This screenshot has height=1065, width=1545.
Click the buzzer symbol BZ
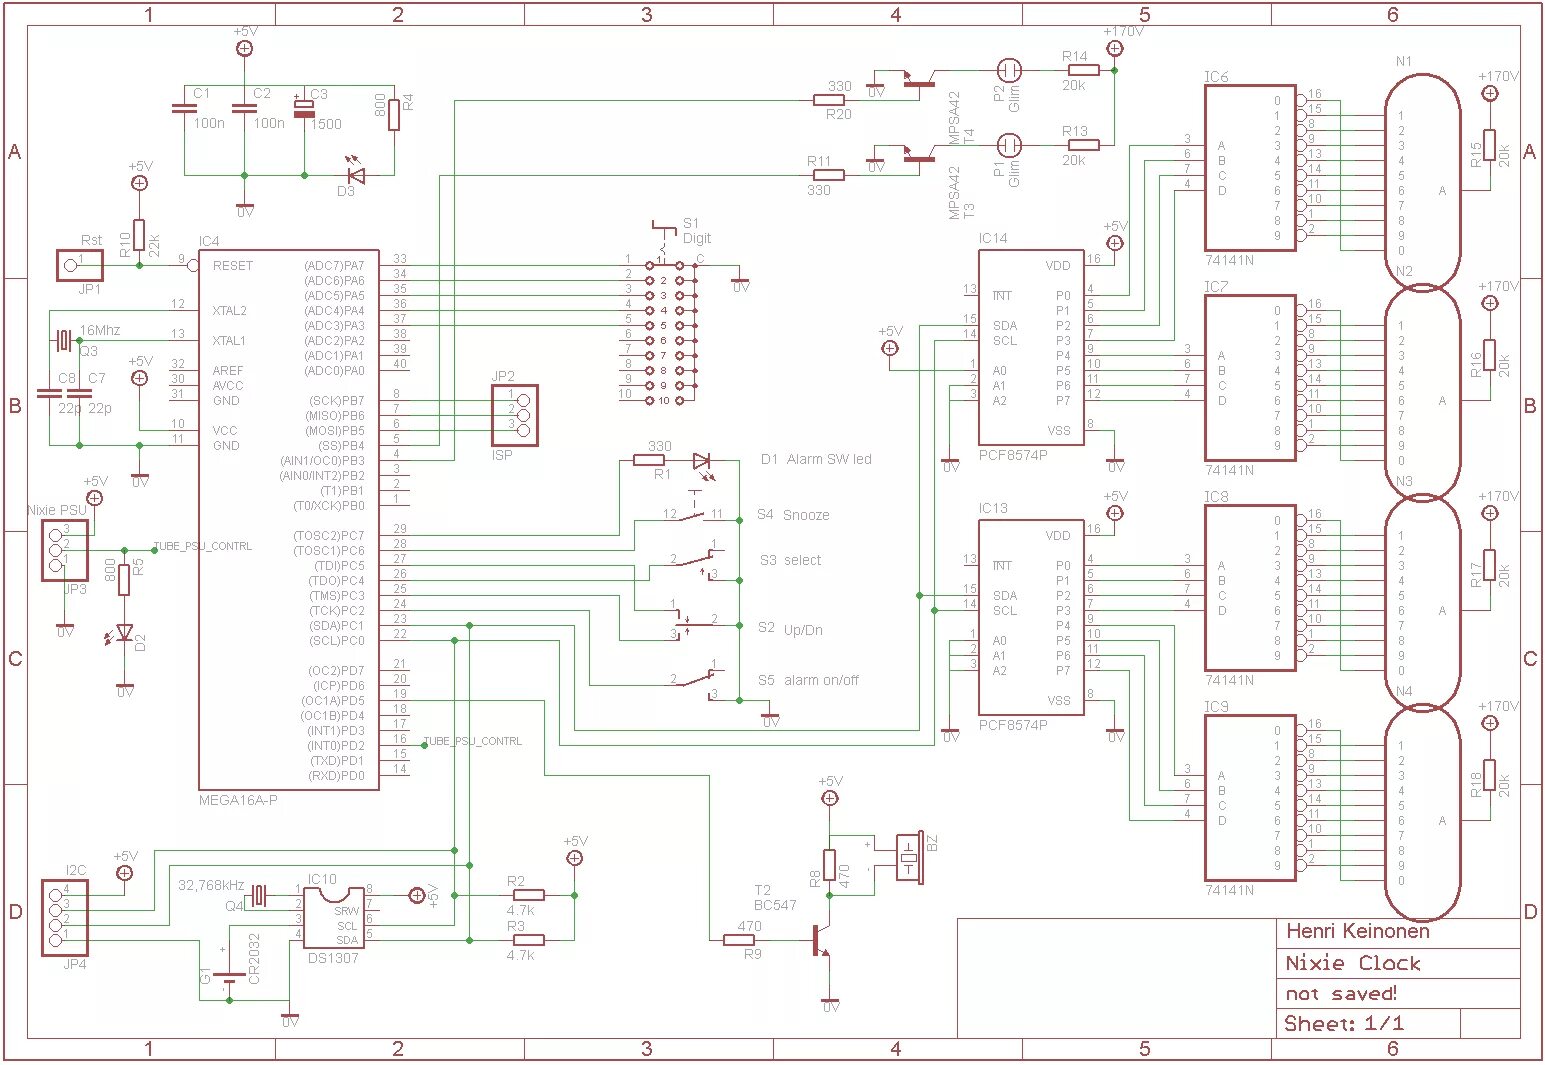click(908, 858)
